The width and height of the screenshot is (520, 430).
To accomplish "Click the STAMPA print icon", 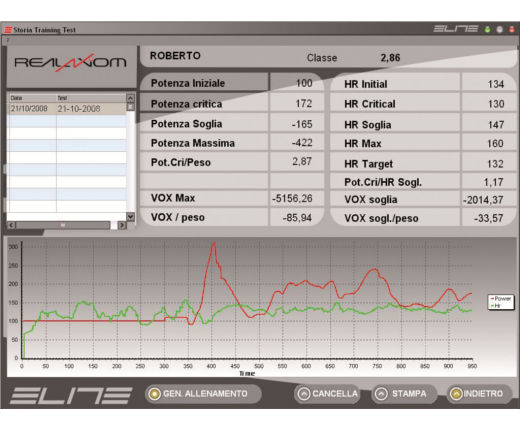I will [x=381, y=394].
